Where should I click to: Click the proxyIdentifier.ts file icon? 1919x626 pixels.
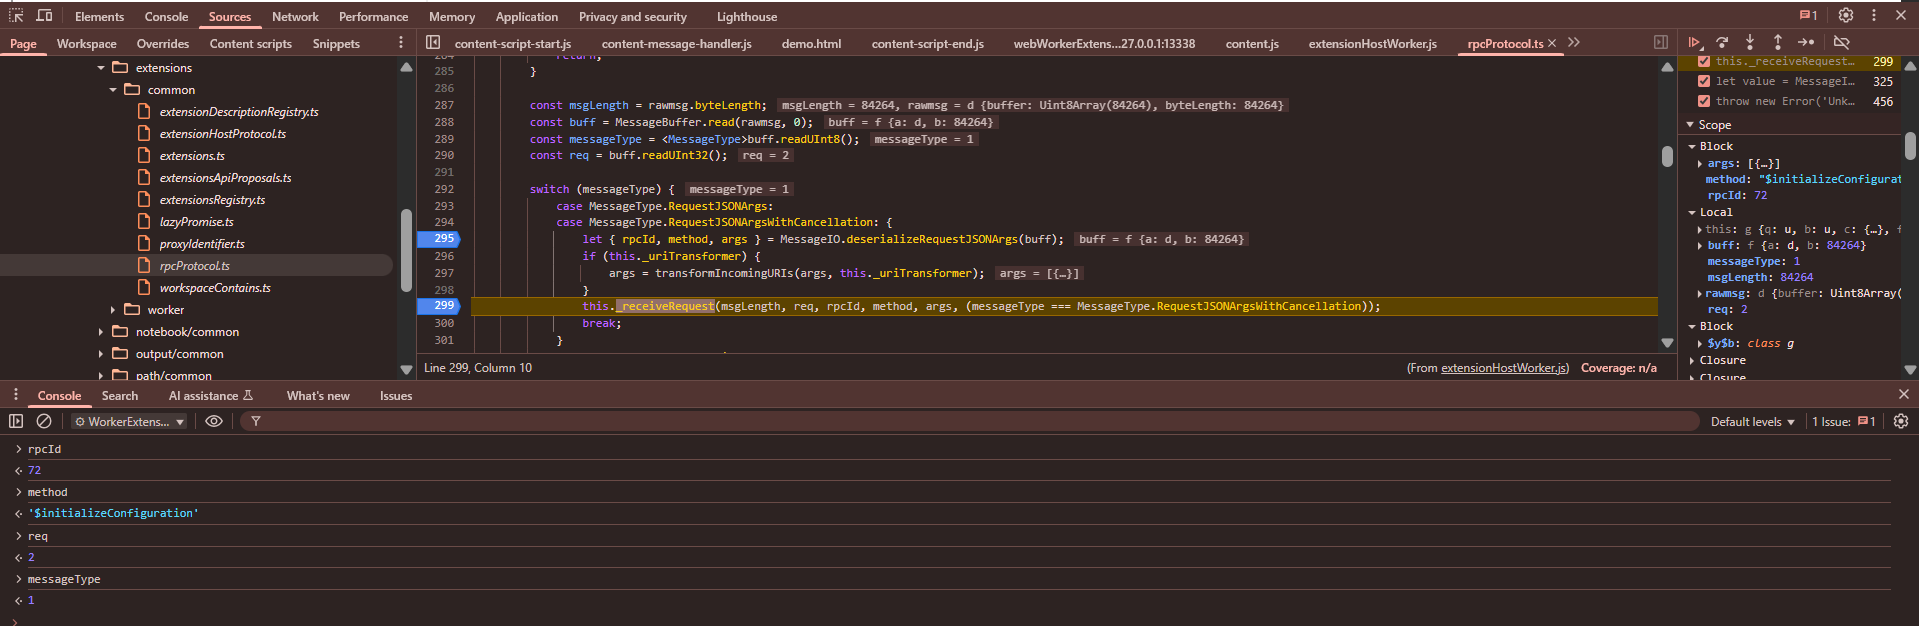tap(144, 244)
